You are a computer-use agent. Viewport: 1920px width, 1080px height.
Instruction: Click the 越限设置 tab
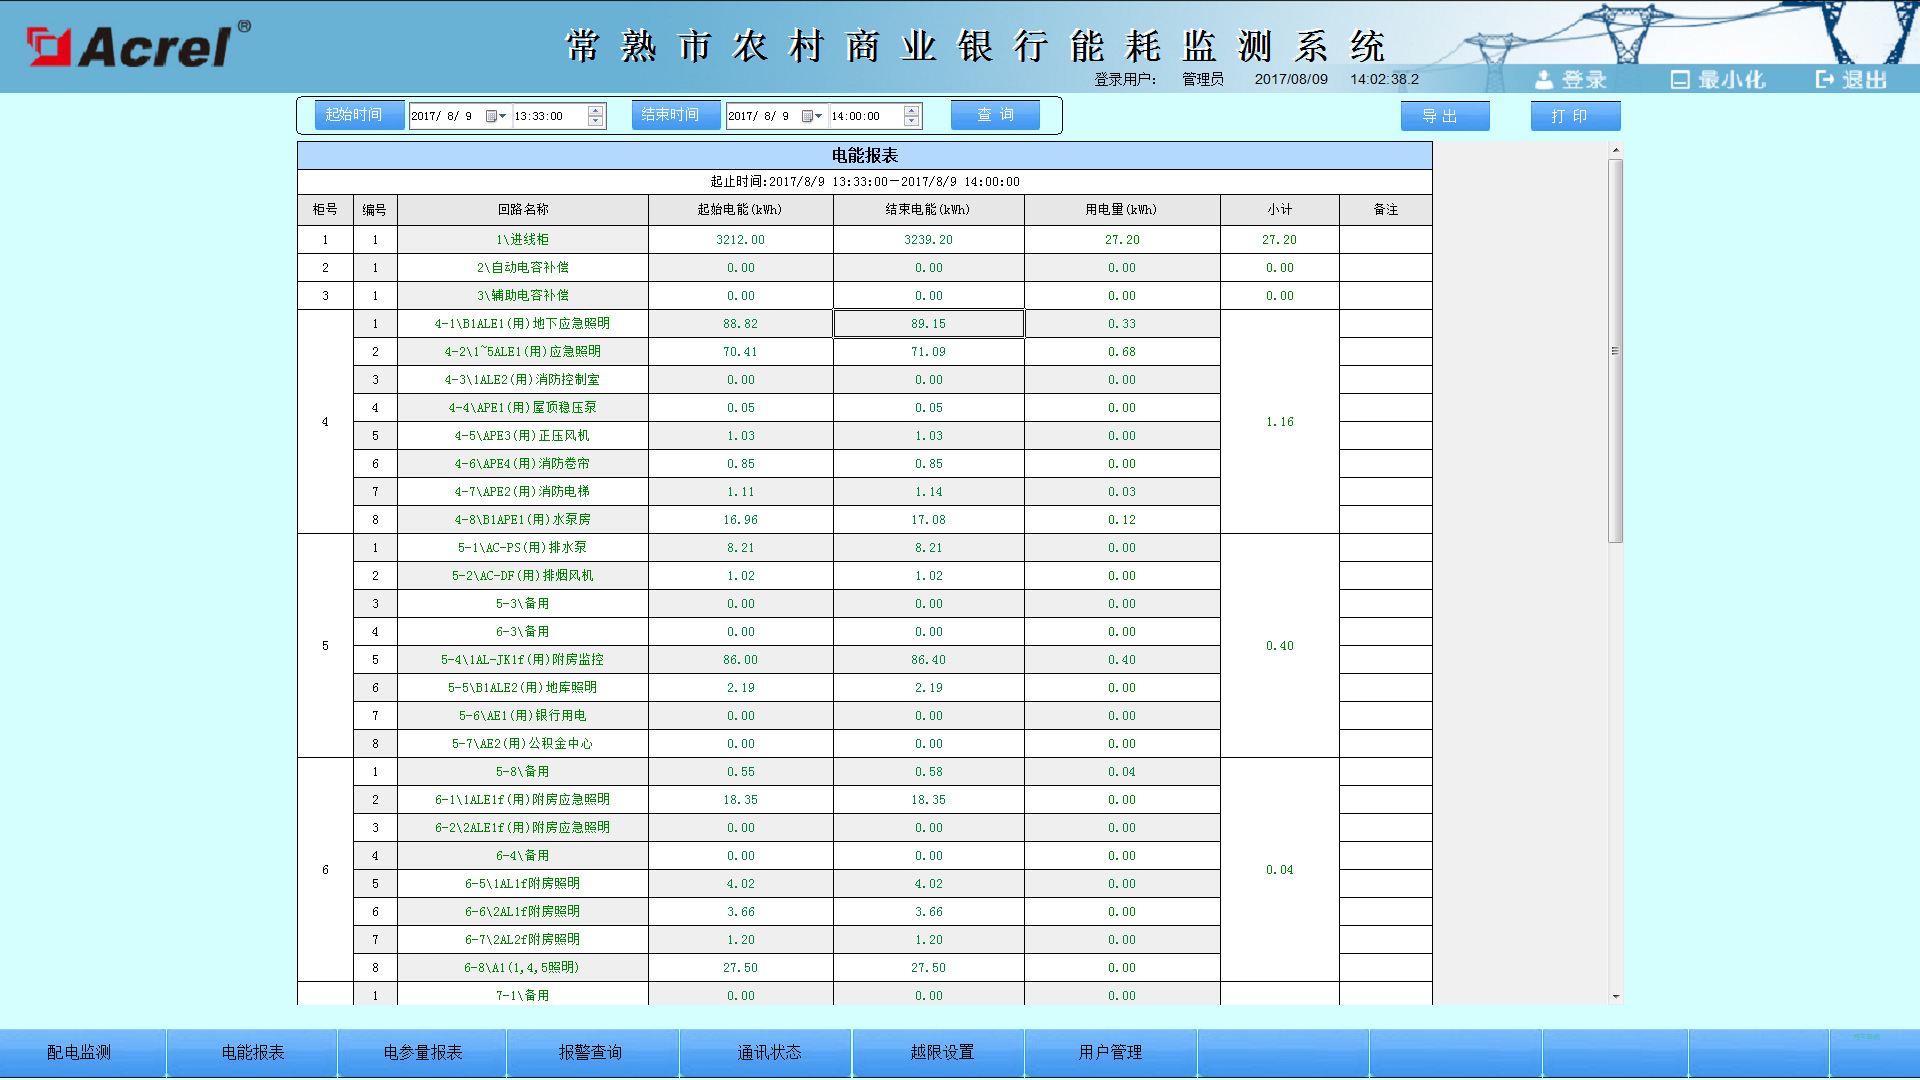[x=941, y=1052]
